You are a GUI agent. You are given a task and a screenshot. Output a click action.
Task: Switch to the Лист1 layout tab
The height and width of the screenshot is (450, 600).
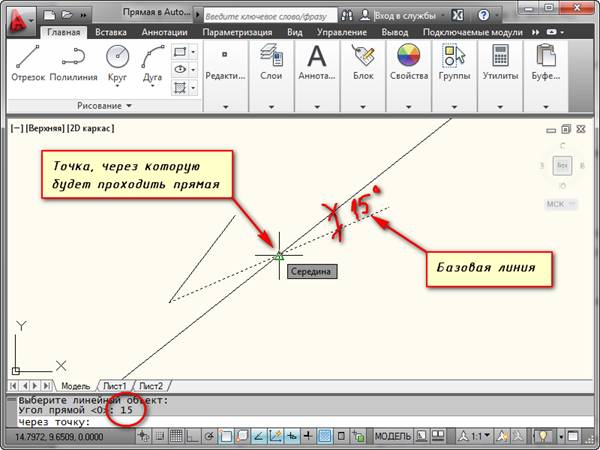coord(115,386)
